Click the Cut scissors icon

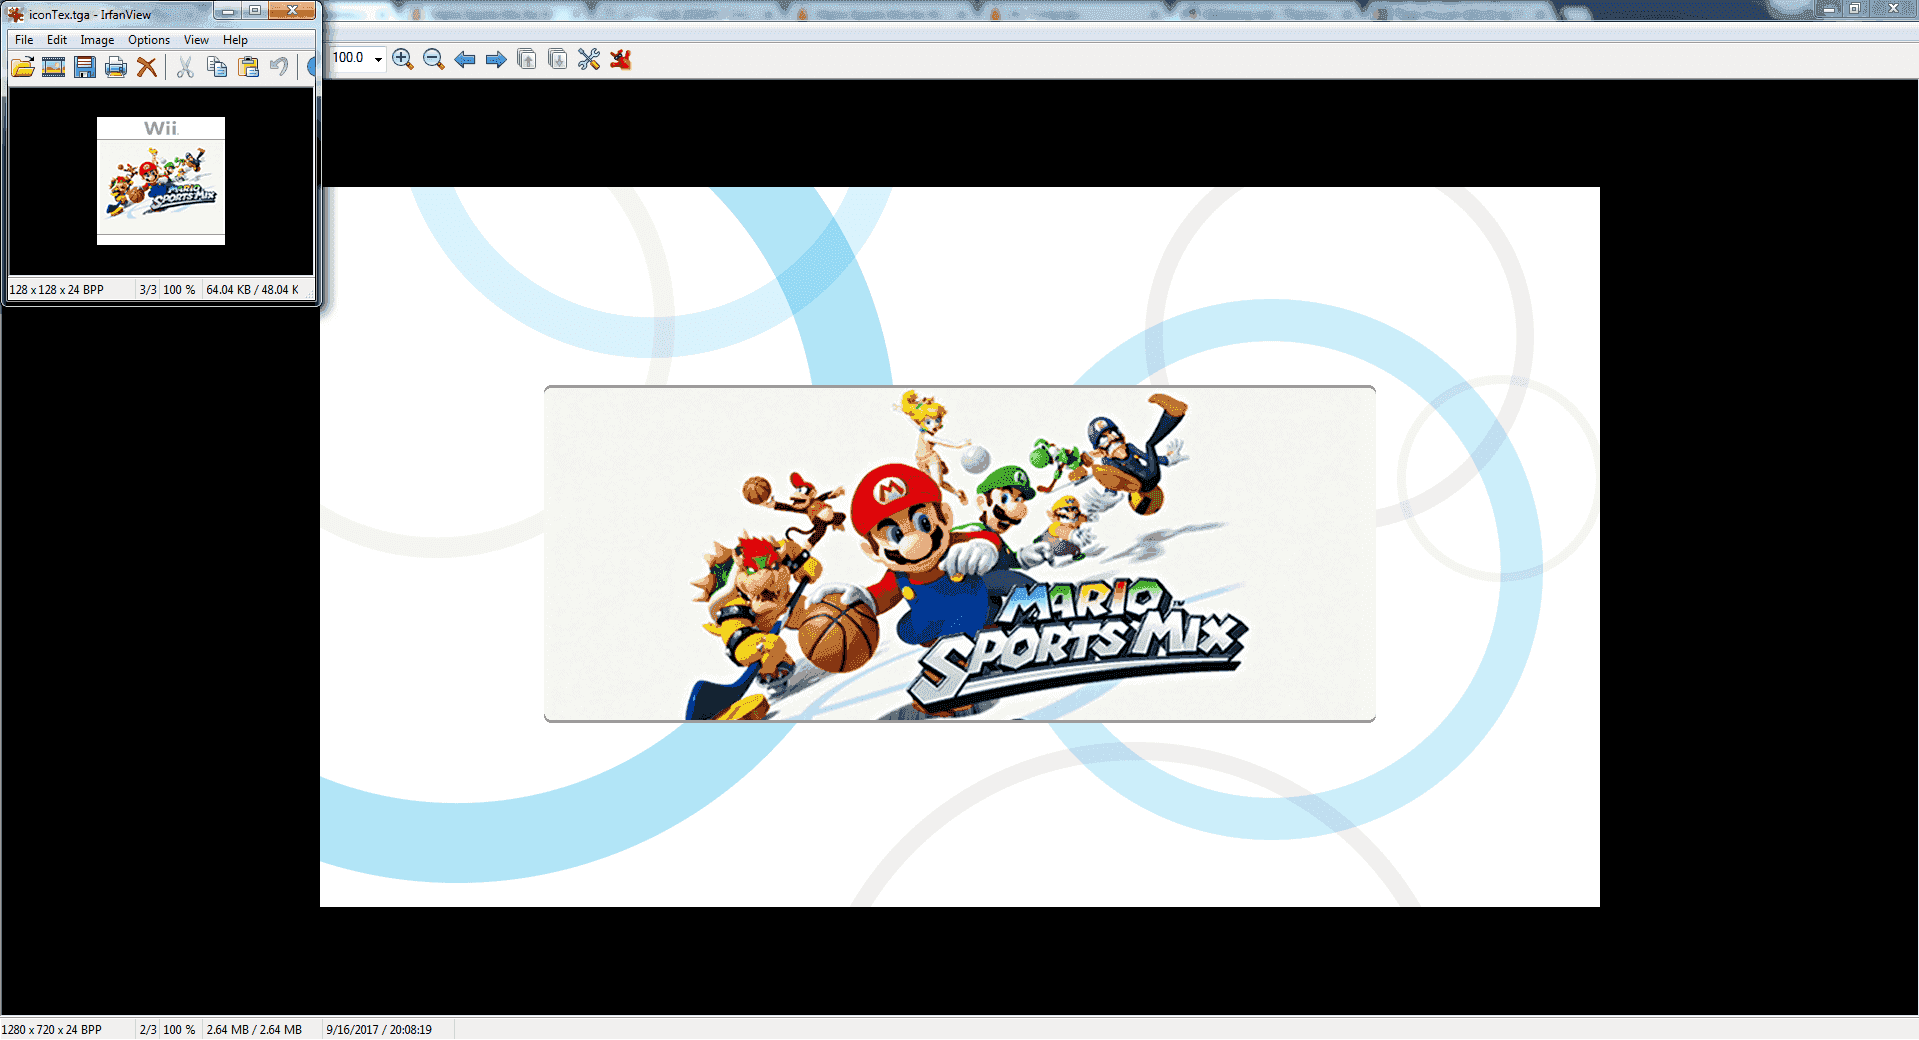185,67
